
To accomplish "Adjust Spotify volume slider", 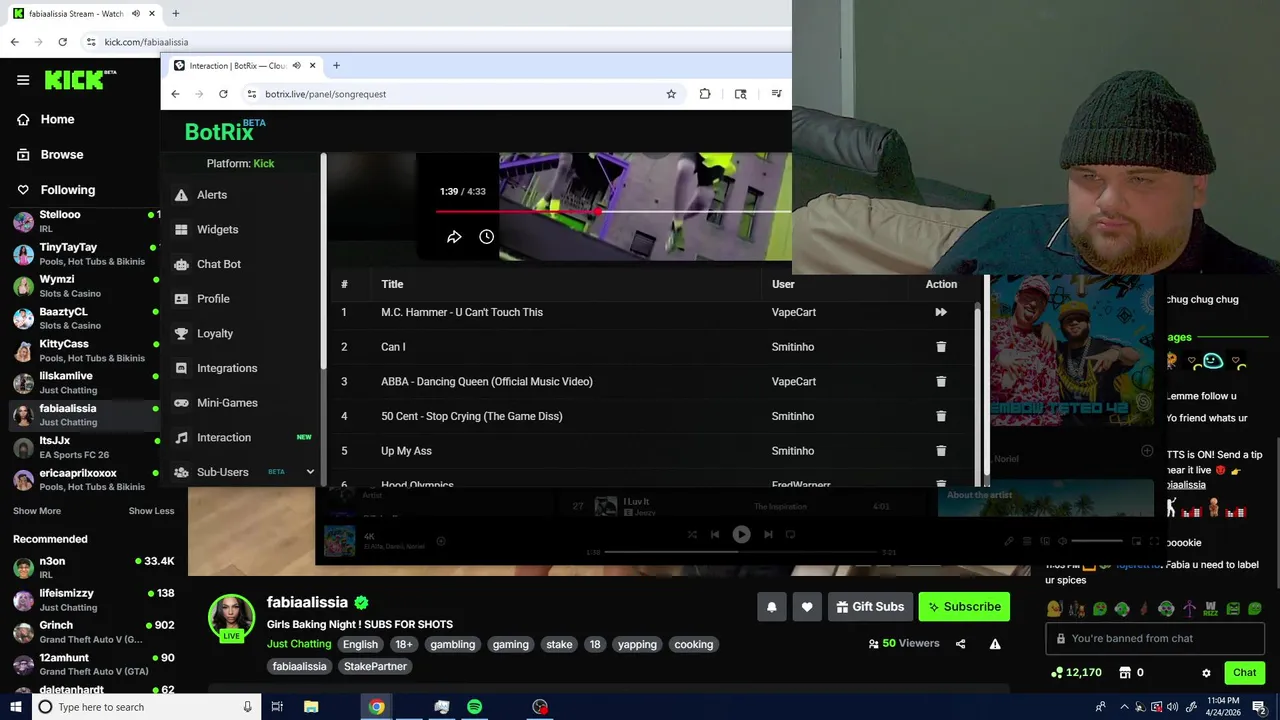I will [x=1096, y=541].
